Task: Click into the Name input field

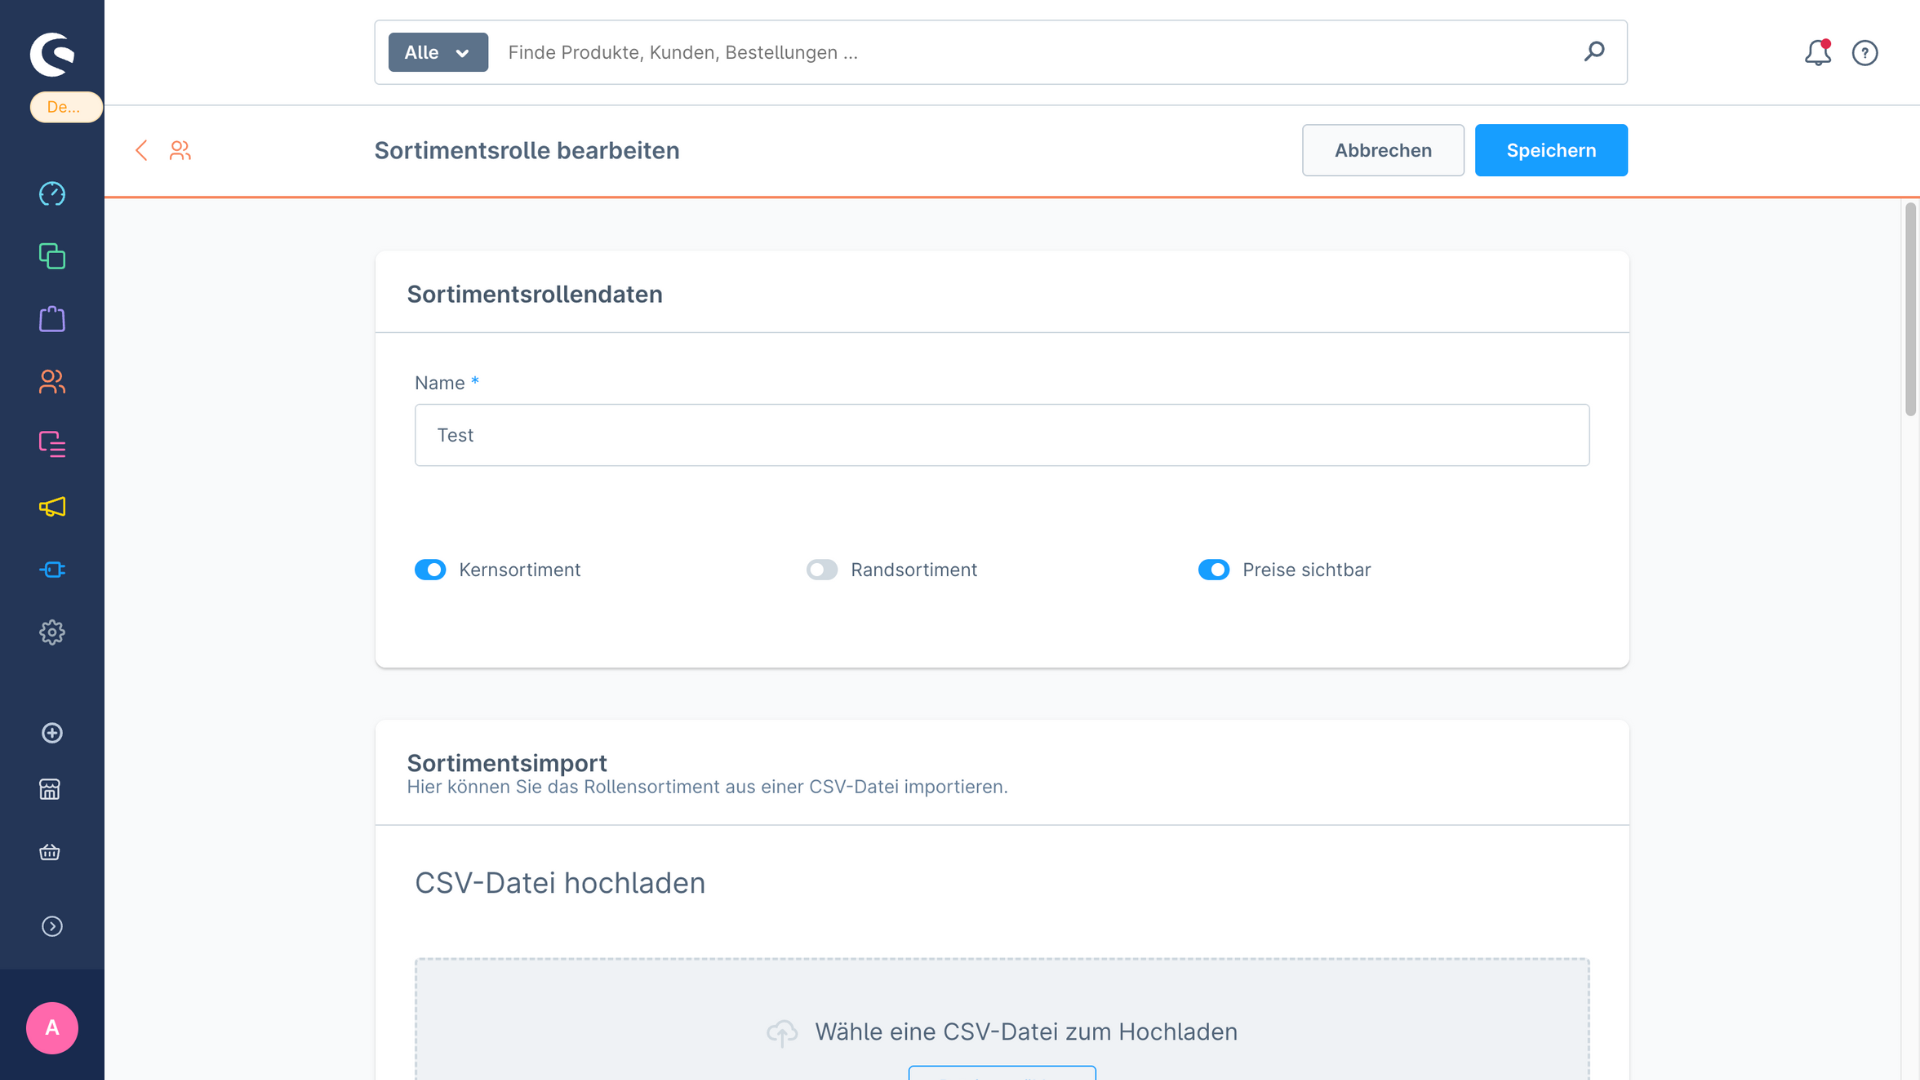Action: tap(1001, 435)
